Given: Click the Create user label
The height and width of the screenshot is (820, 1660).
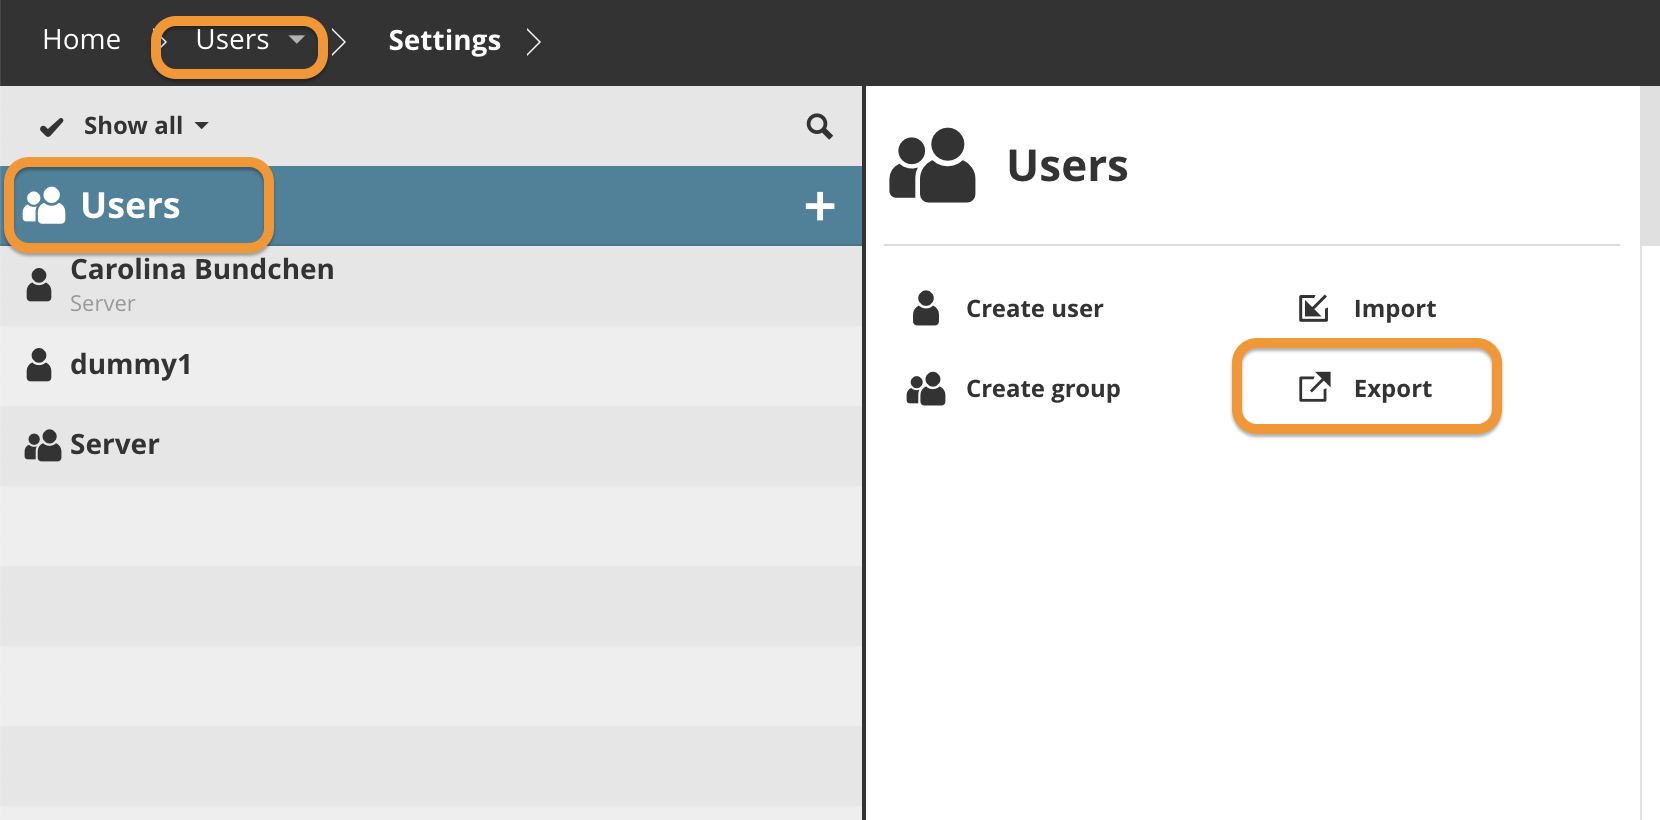Looking at the screenshot, I should 1034,309.
